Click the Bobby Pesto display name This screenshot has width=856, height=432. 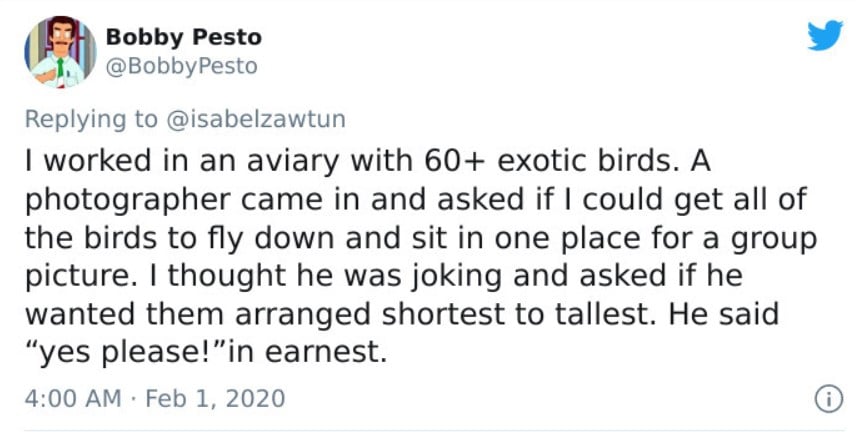(x=183, y=37)
